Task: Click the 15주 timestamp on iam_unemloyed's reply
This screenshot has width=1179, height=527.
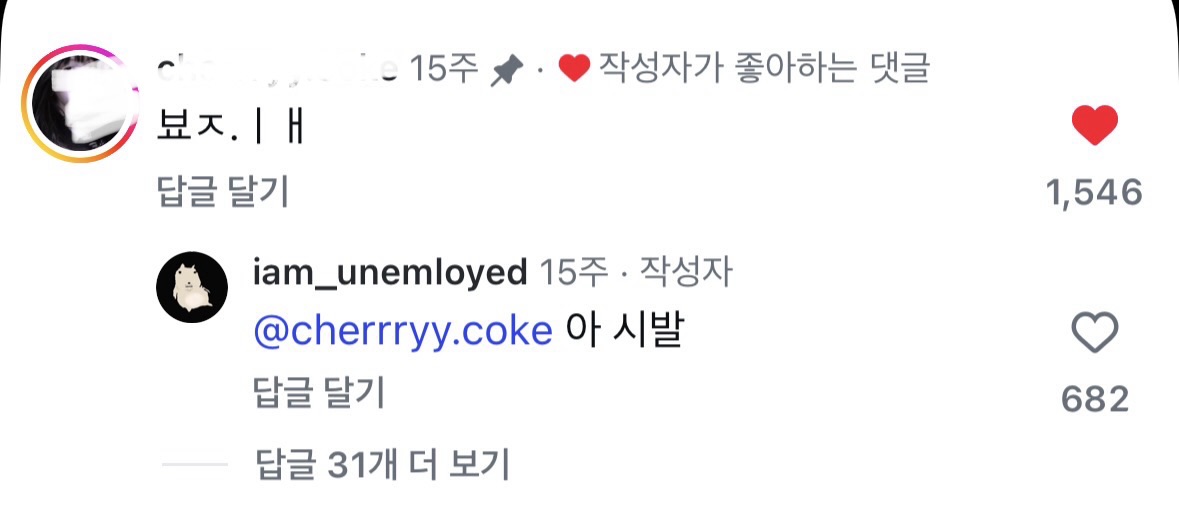Action: click(x=573, y=271)
